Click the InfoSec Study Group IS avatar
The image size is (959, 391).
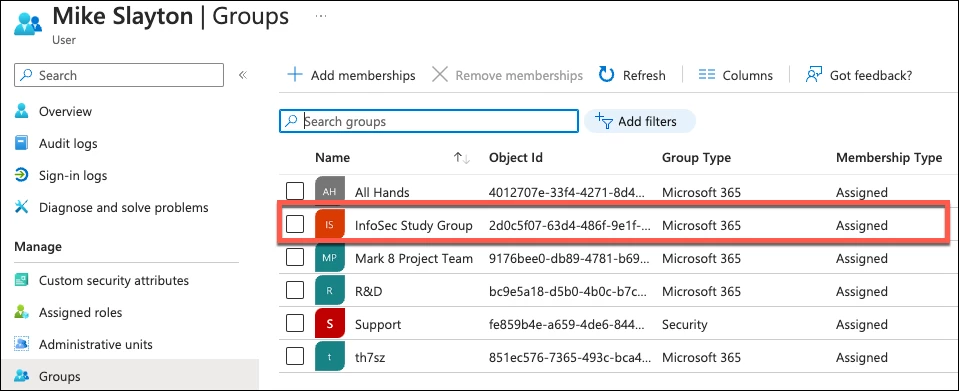pyautogui.click(x=330, y=225)
